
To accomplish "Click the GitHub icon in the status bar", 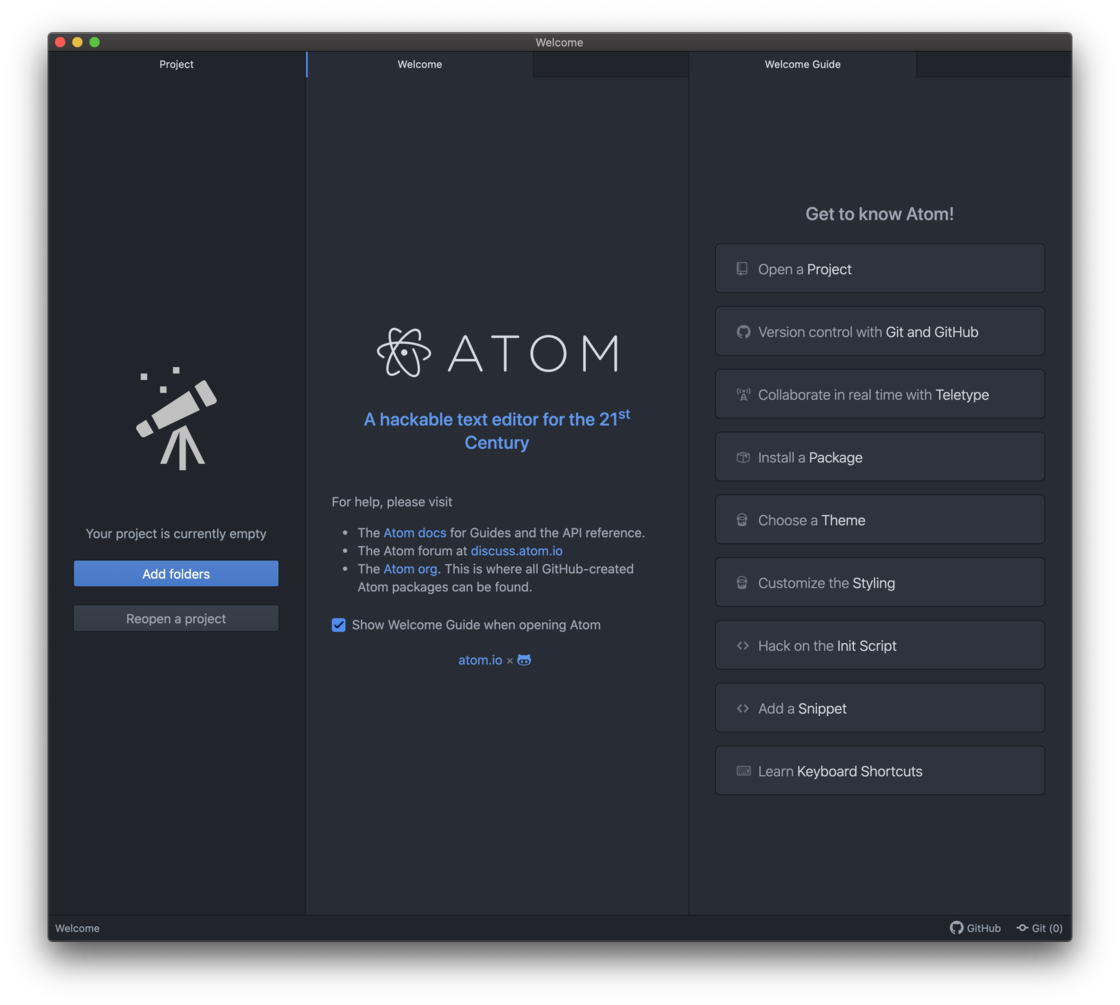I will click(x=955, y=928).
